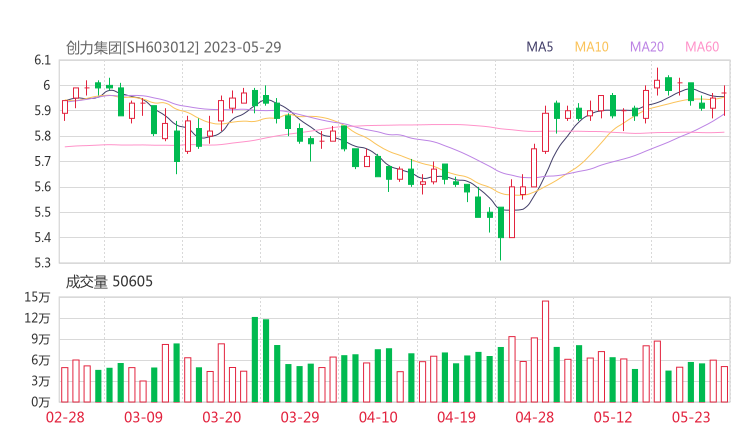Select the tallest green volume bar after 03-20

[255, 360]
